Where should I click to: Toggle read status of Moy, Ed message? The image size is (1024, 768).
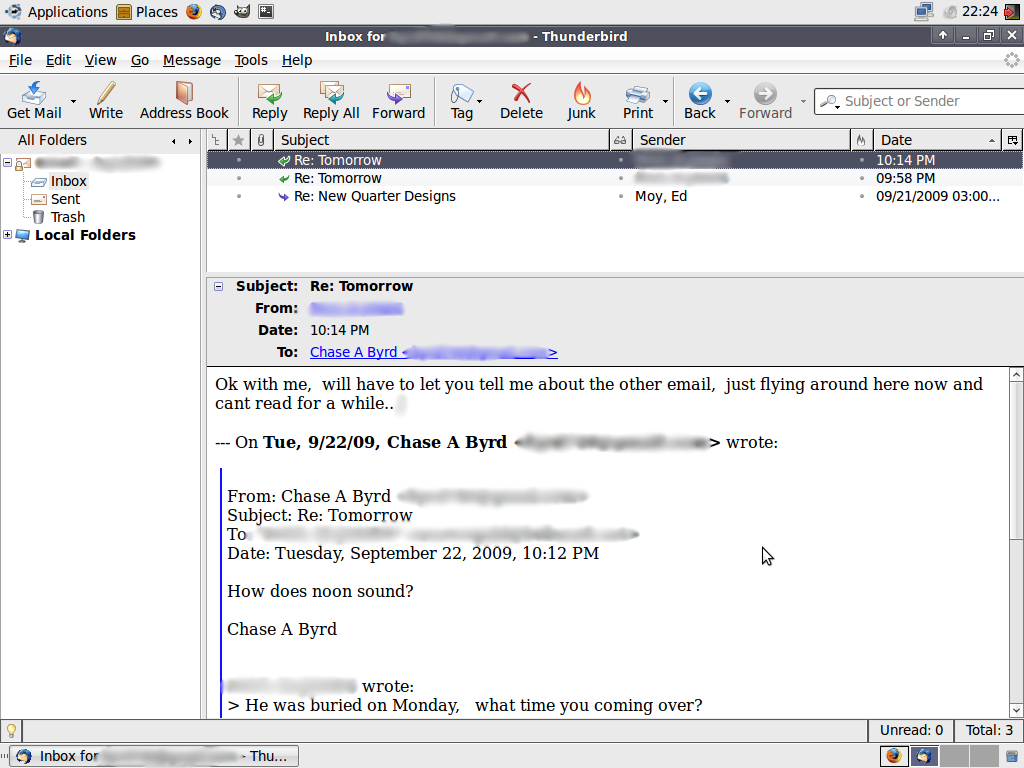tap(620, 196)
